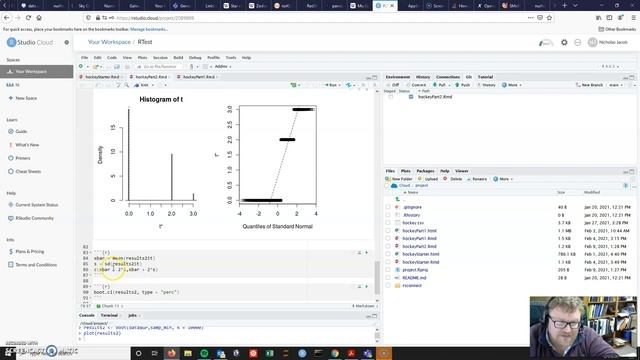
Task: Open the Files pane More dropdown
Action: click(503, 179)
